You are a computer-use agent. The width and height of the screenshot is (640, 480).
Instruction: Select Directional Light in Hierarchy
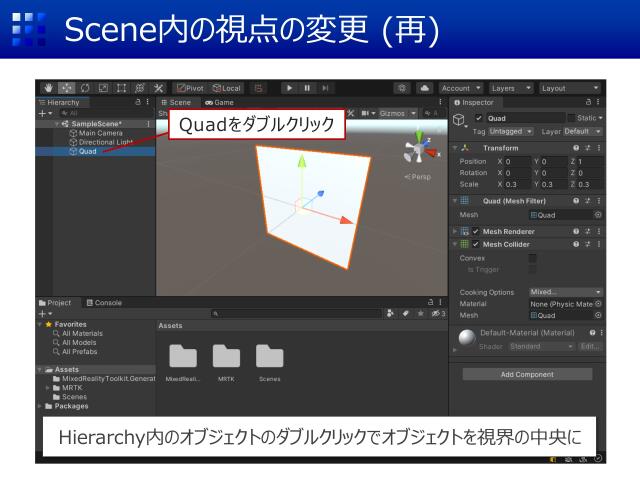(x=106, y=142)
